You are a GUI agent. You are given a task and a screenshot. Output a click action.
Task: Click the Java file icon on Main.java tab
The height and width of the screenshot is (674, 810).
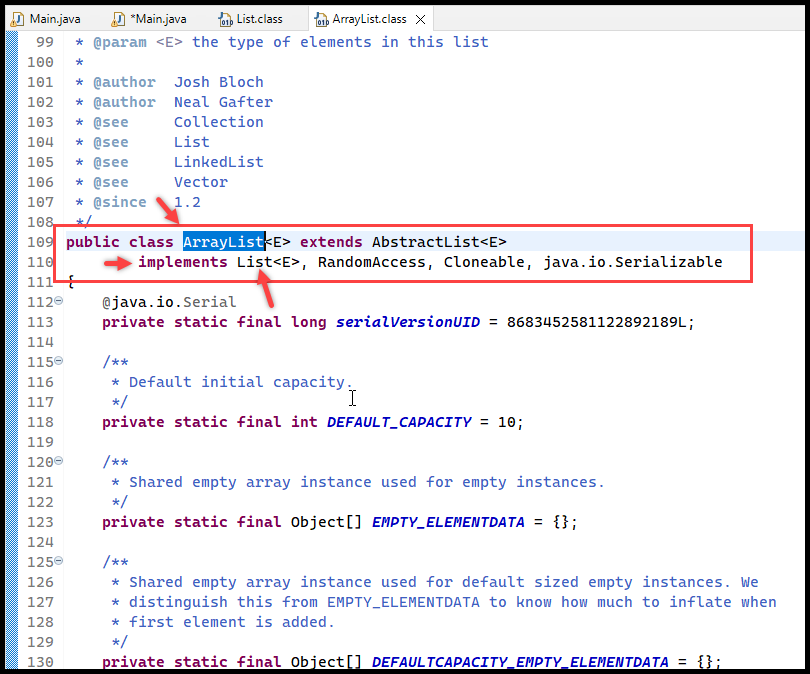[19, 17]
